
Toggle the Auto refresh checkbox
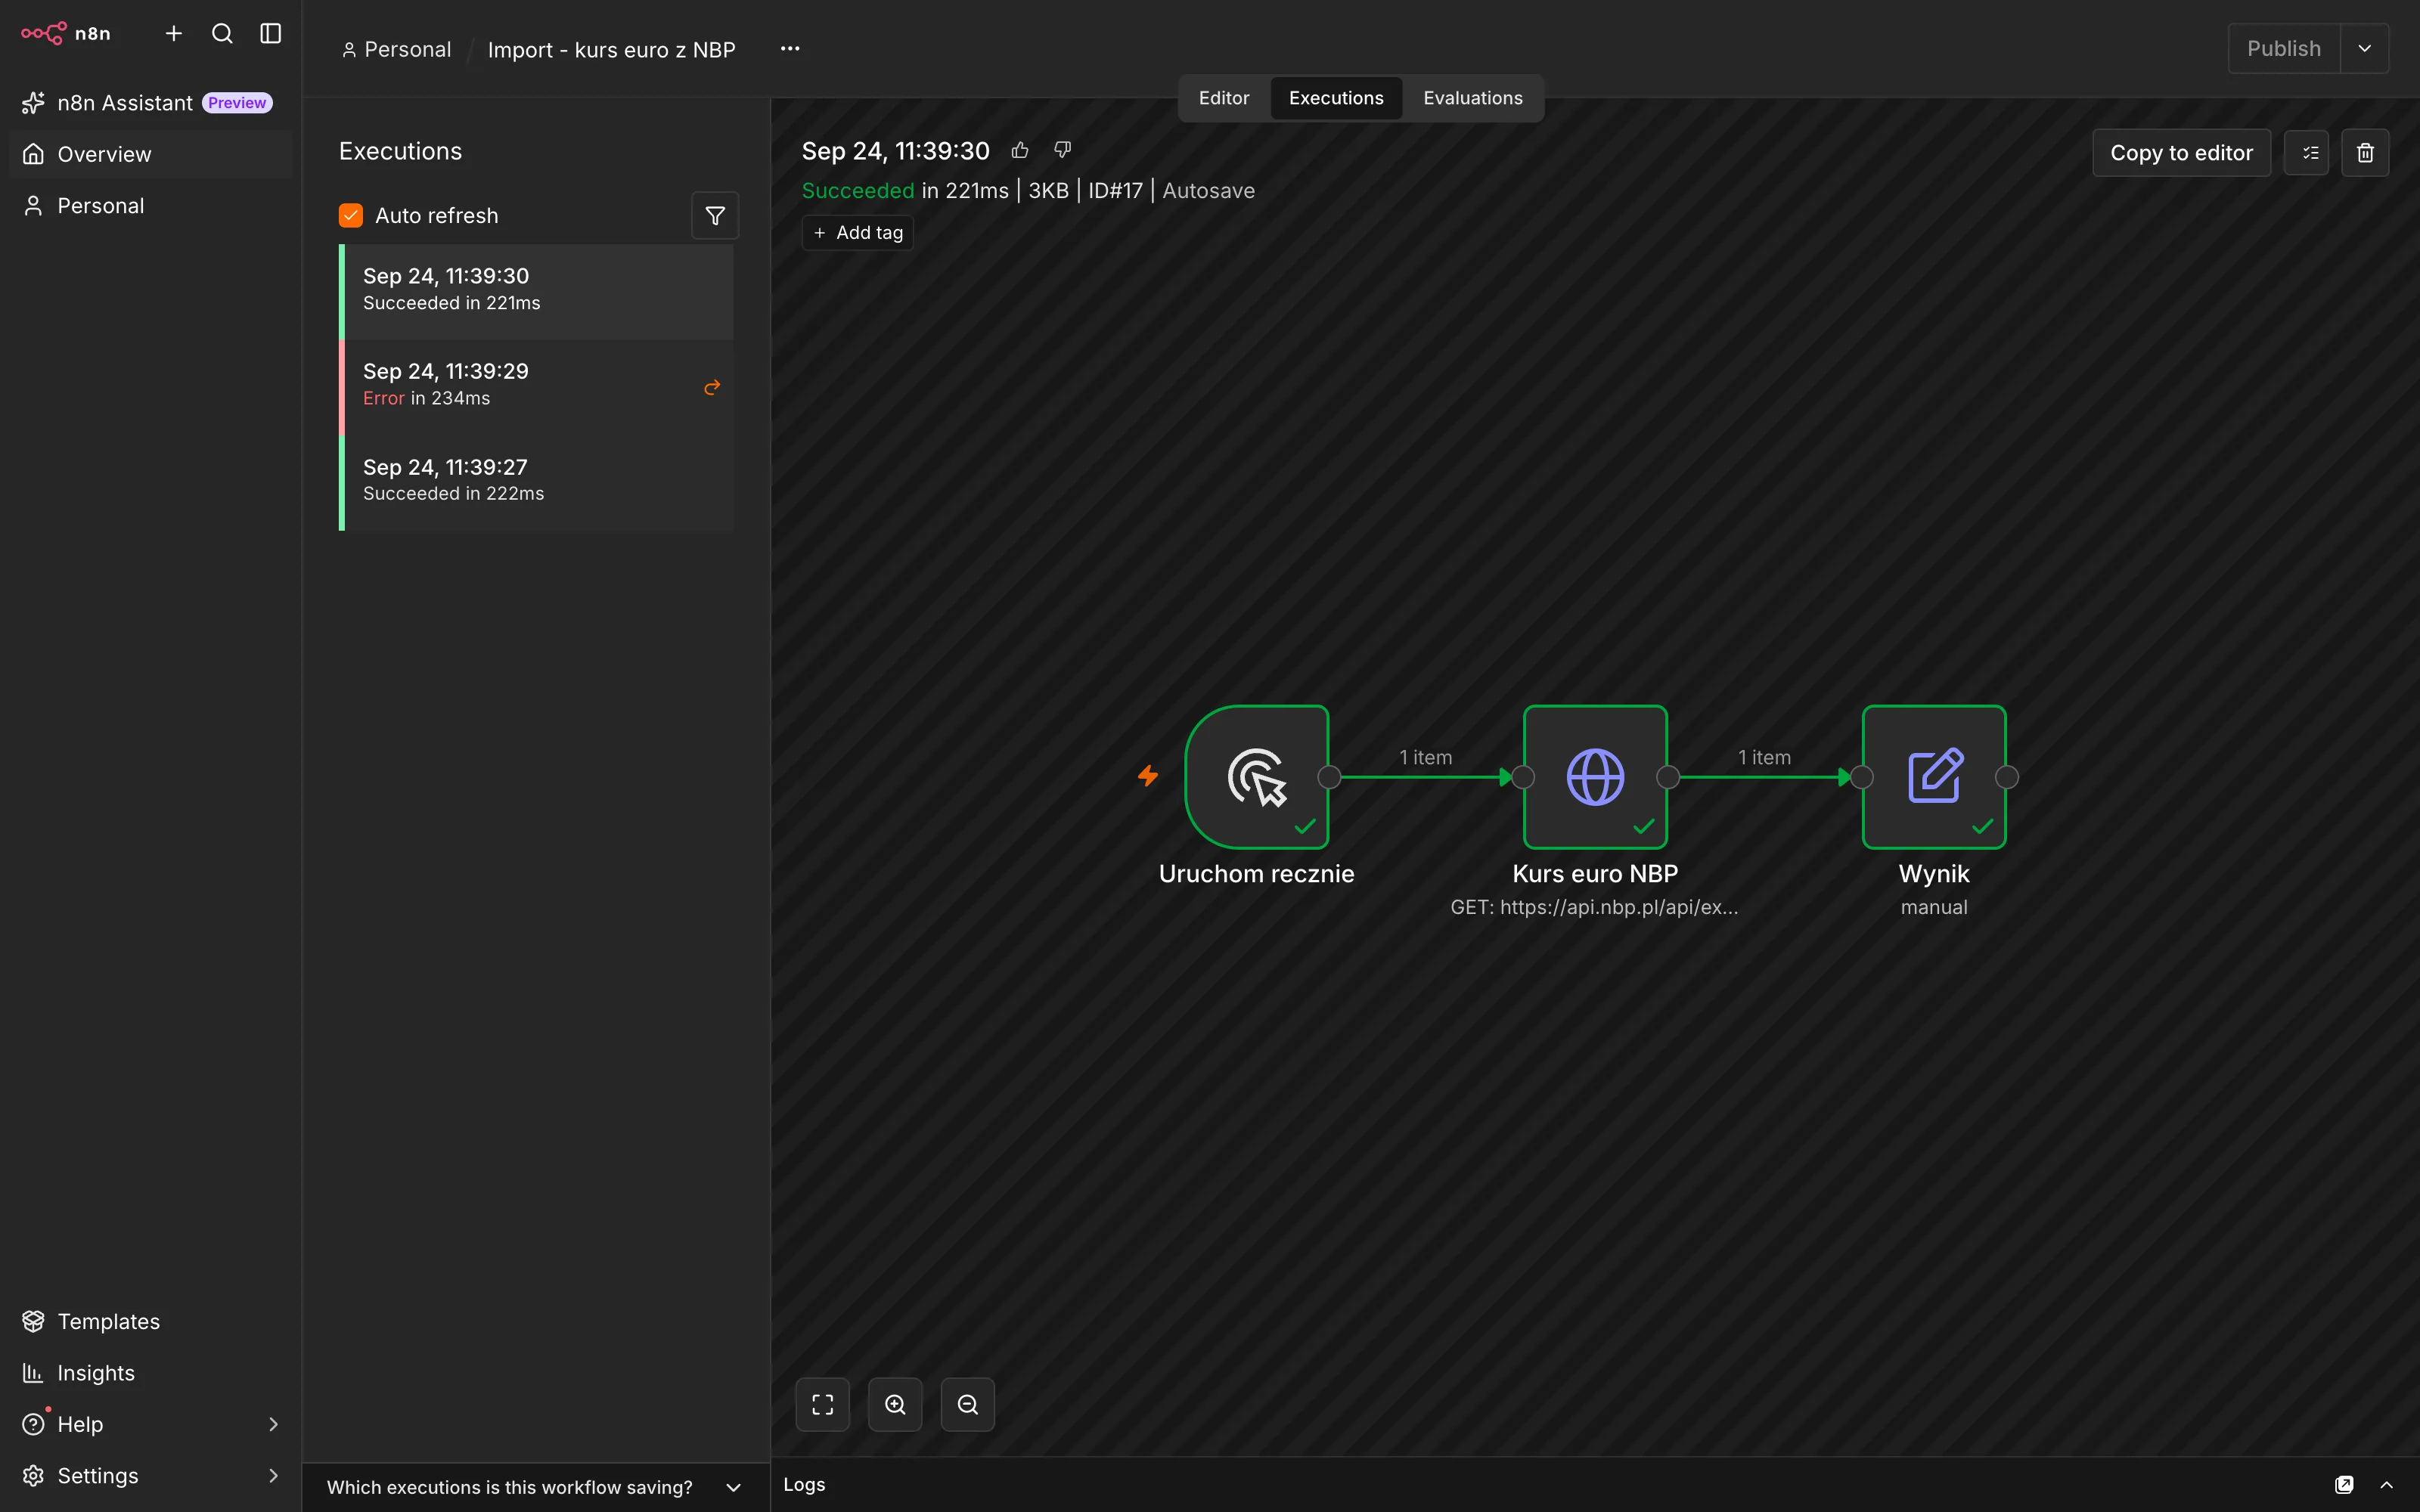(351, 215)
